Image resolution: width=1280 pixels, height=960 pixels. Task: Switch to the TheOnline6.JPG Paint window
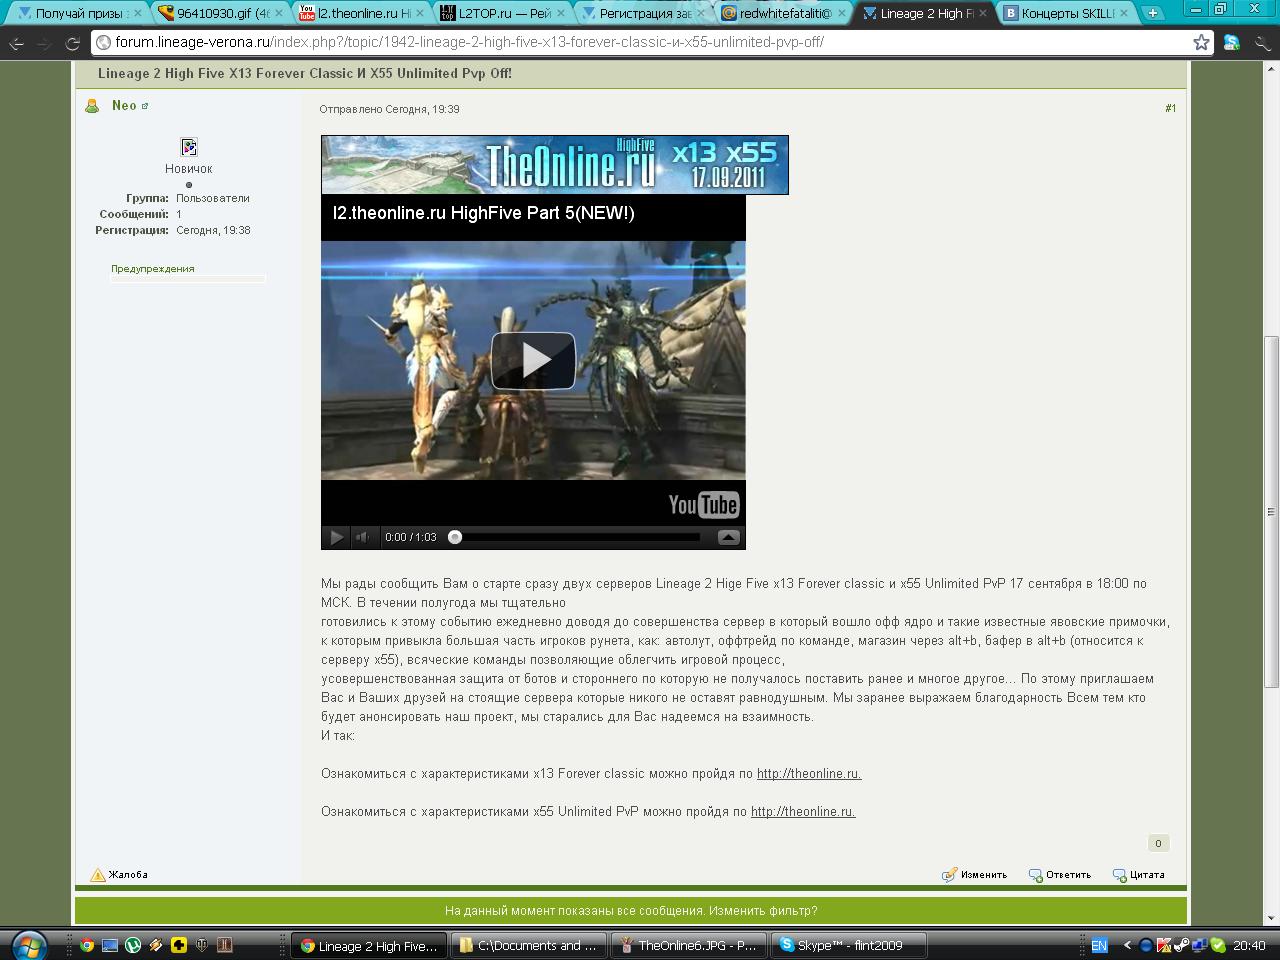(x=687, y=945)
